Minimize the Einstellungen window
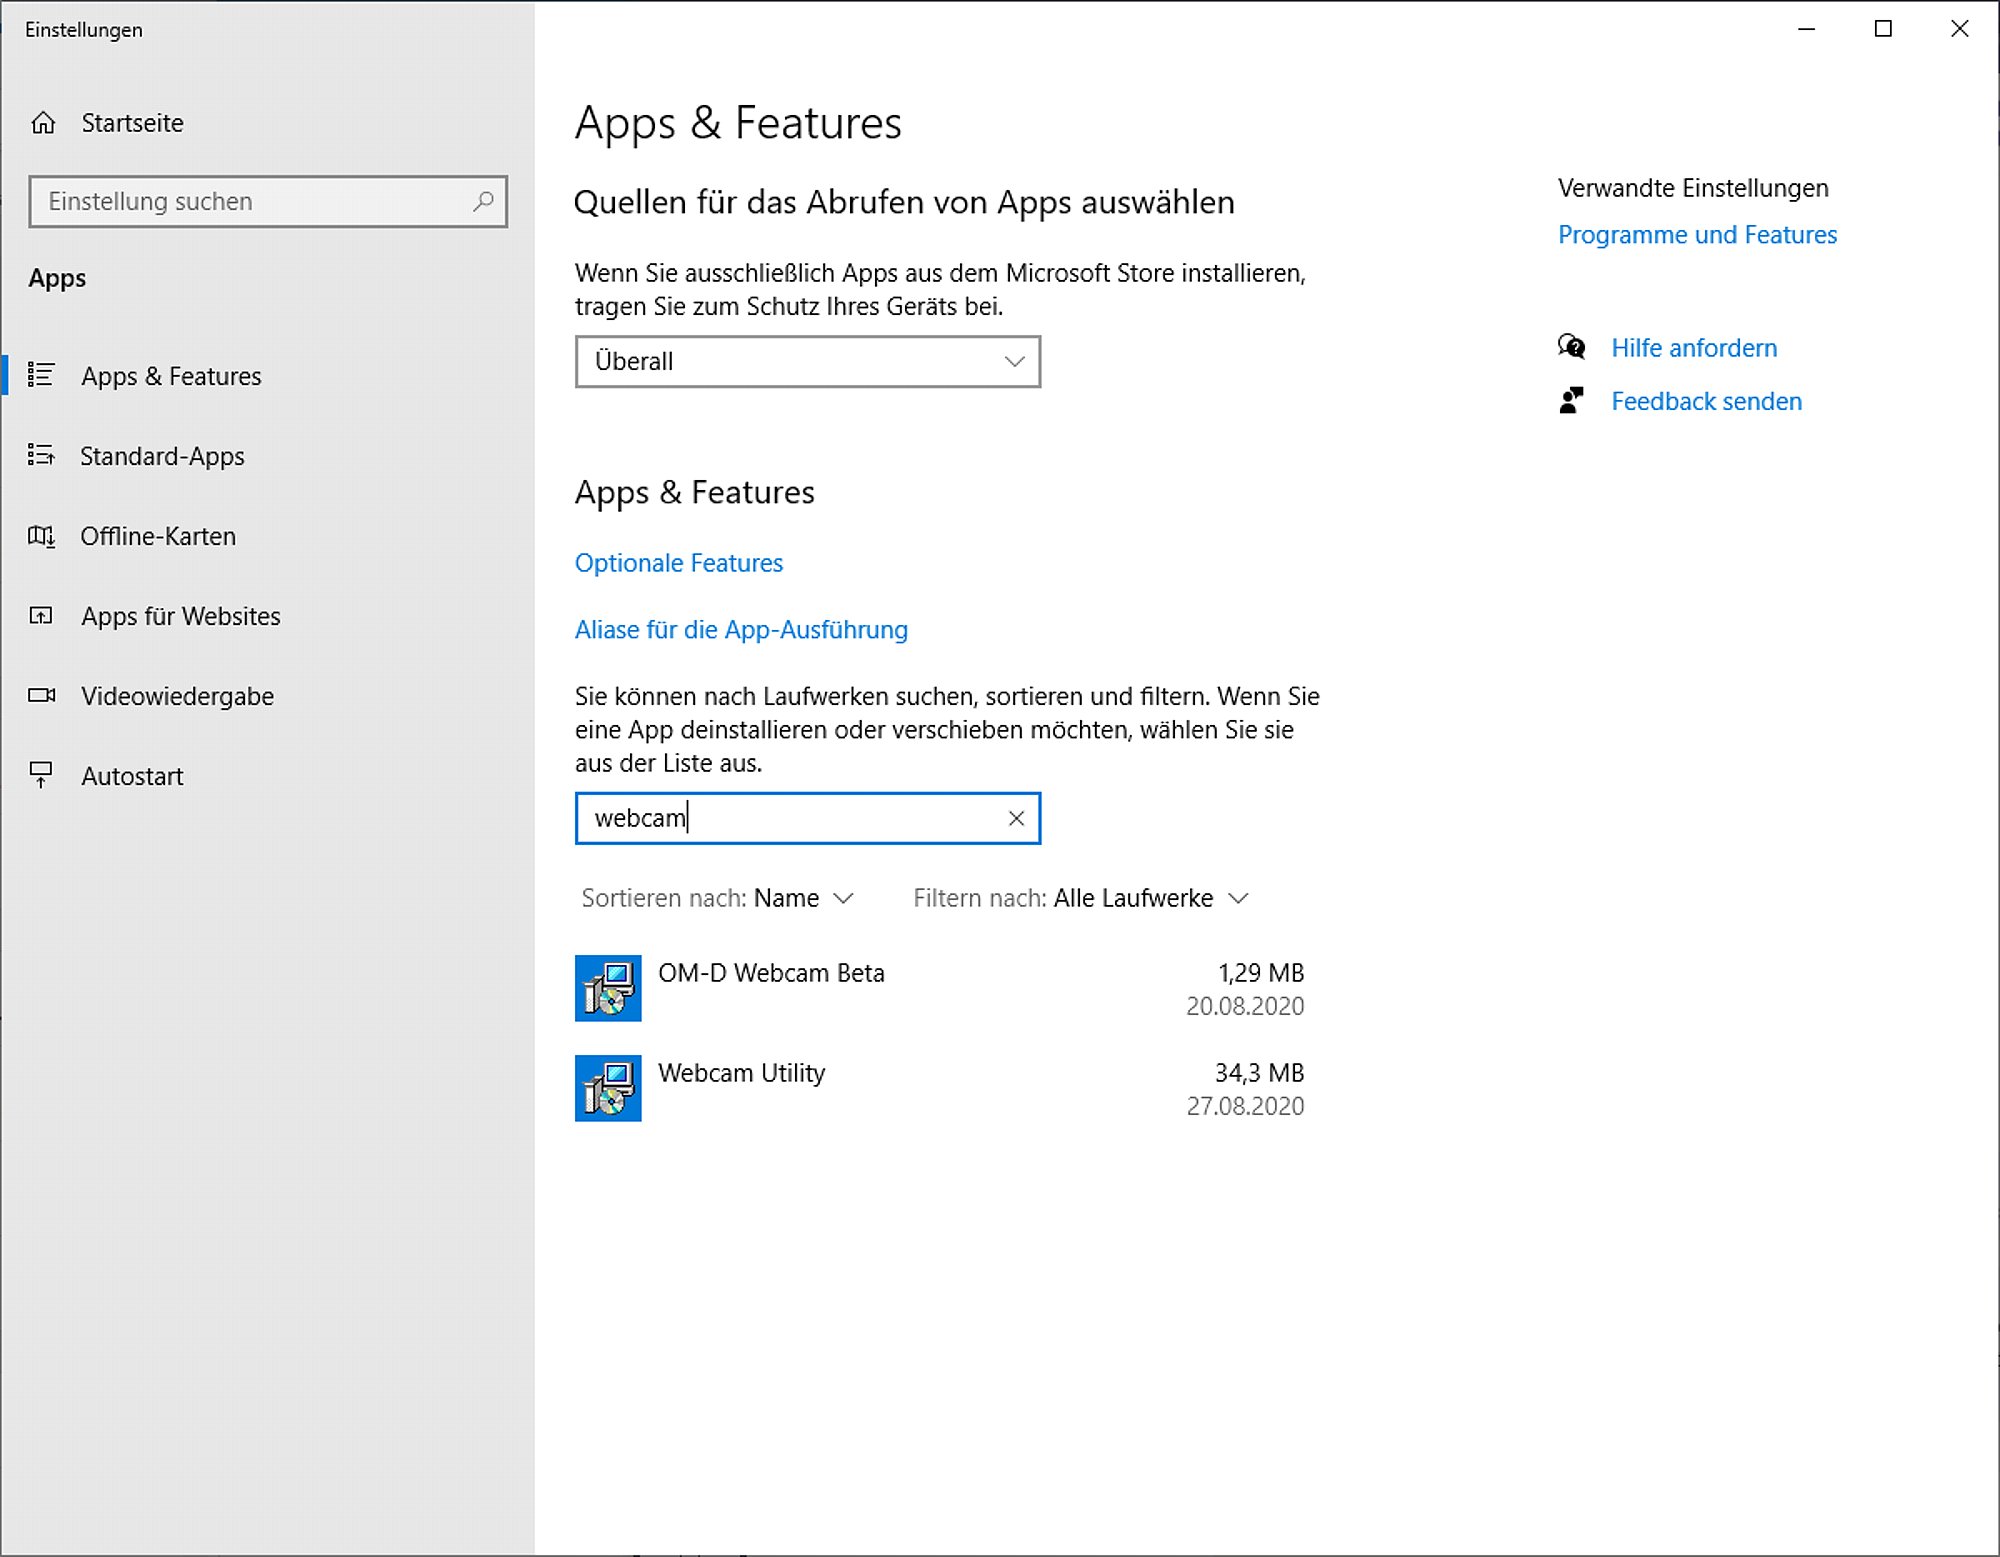This screenshot has width=2000, height=1557. 1806,29
